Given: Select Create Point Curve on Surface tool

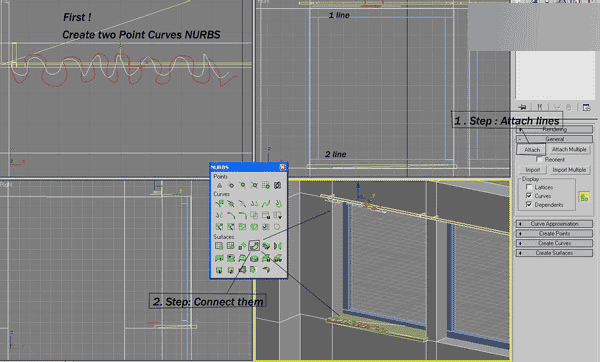Looking at the screenshot, I should tap(254, 227).
